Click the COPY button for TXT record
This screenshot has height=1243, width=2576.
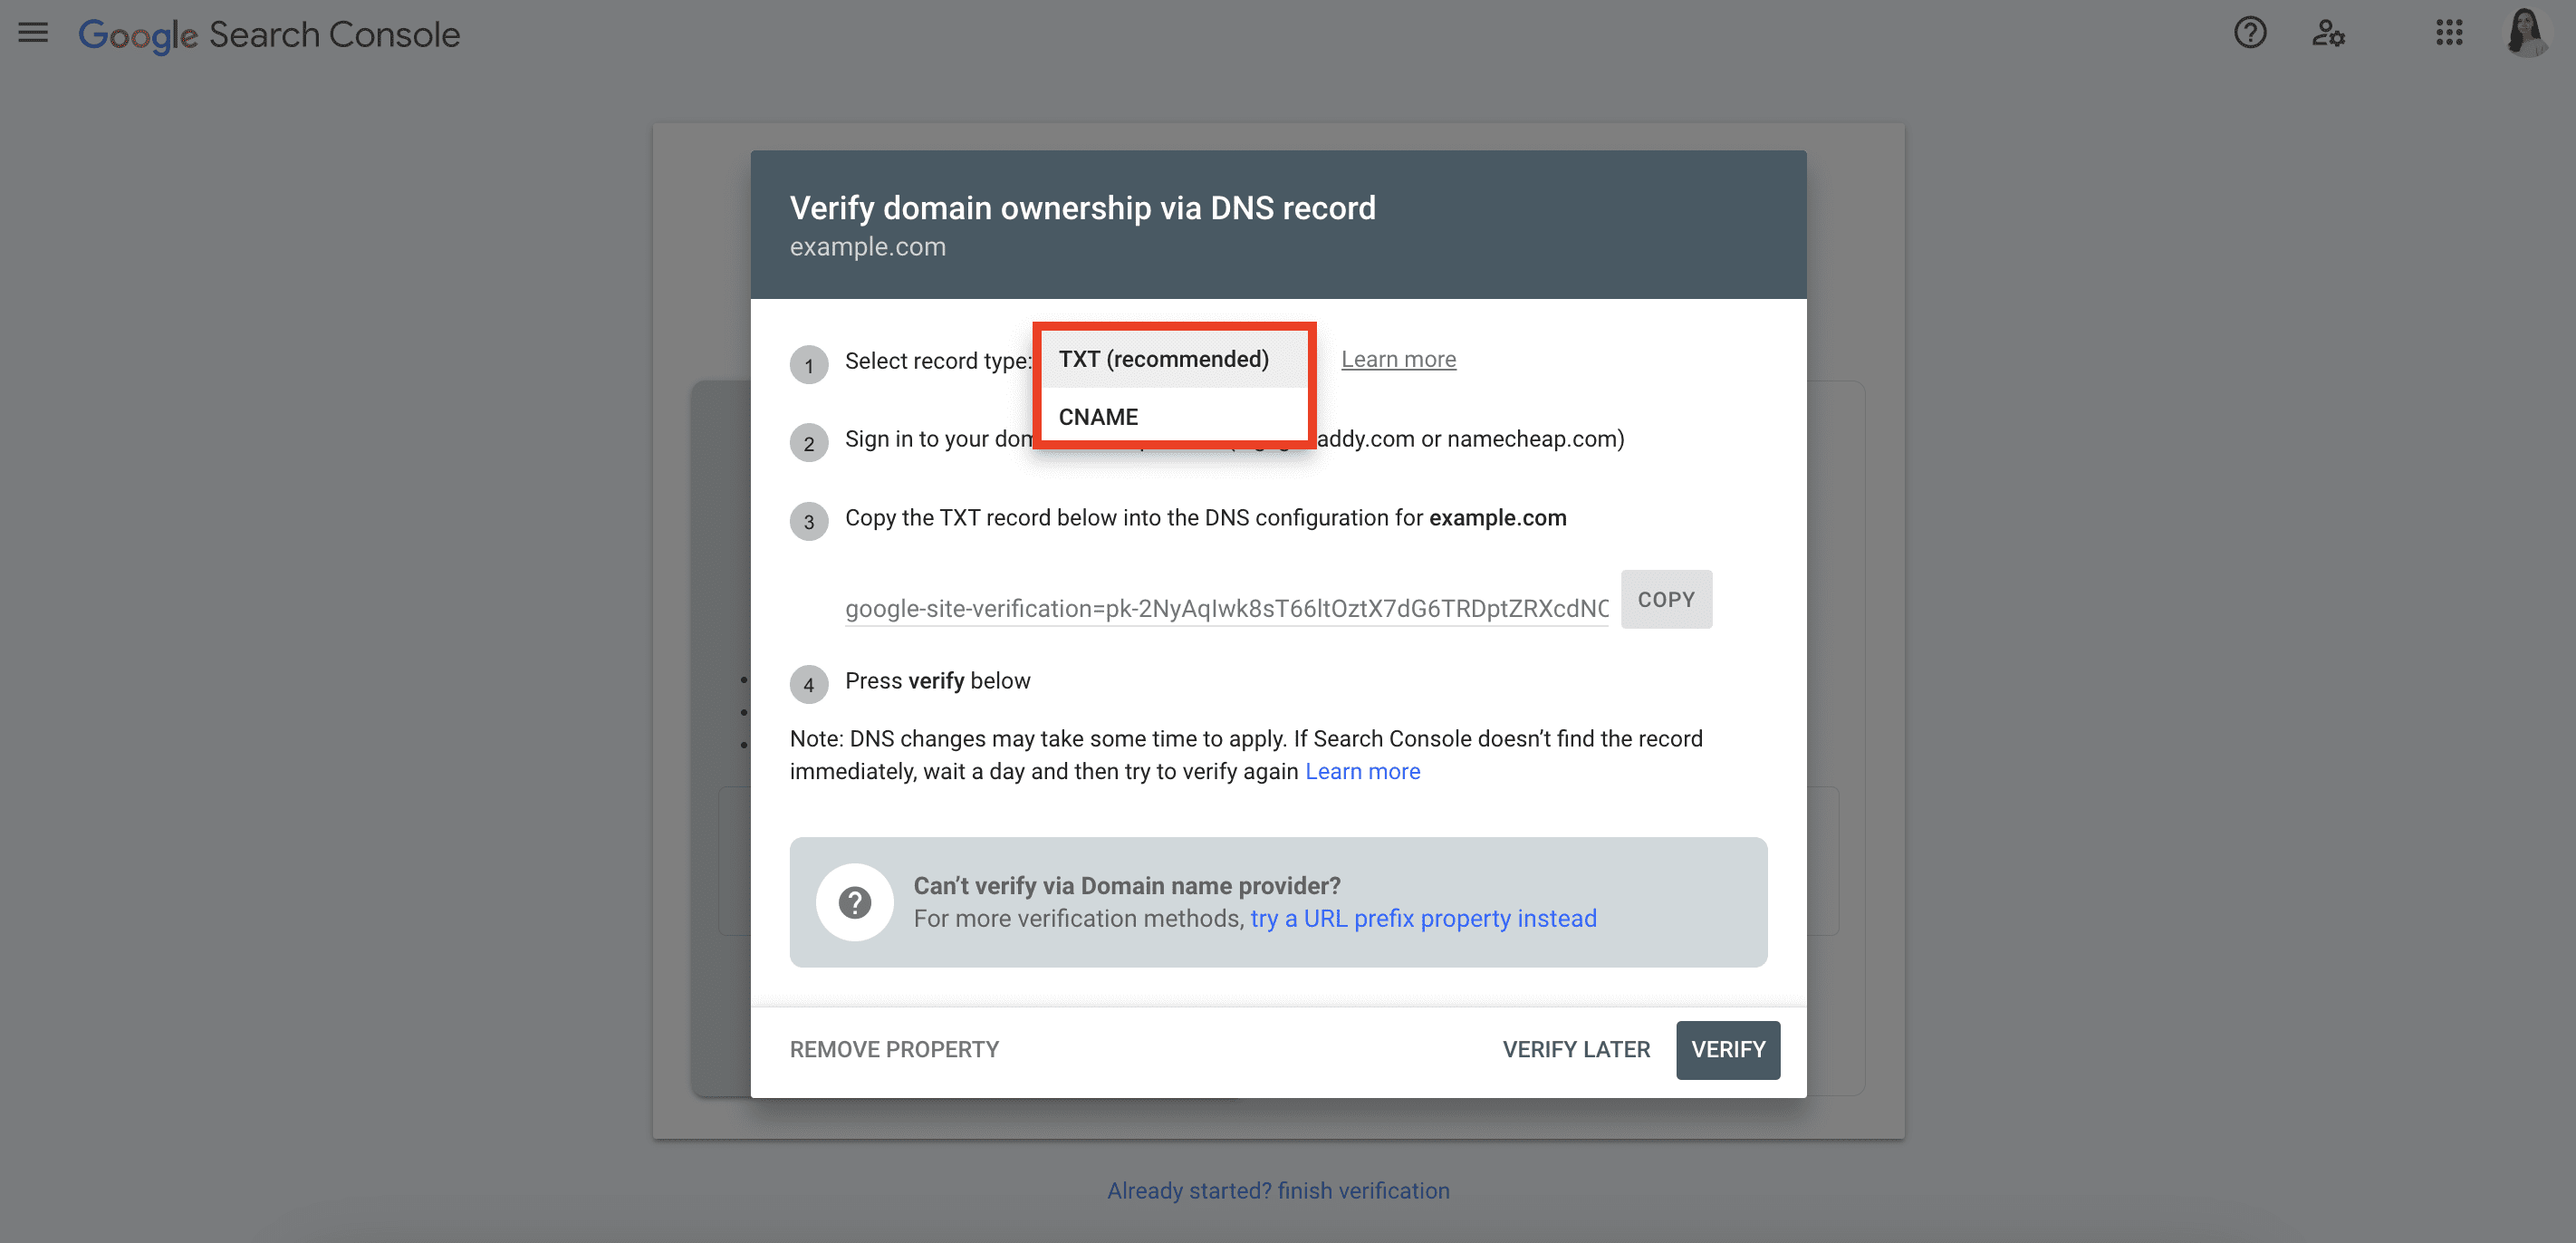coord(1666,599)
